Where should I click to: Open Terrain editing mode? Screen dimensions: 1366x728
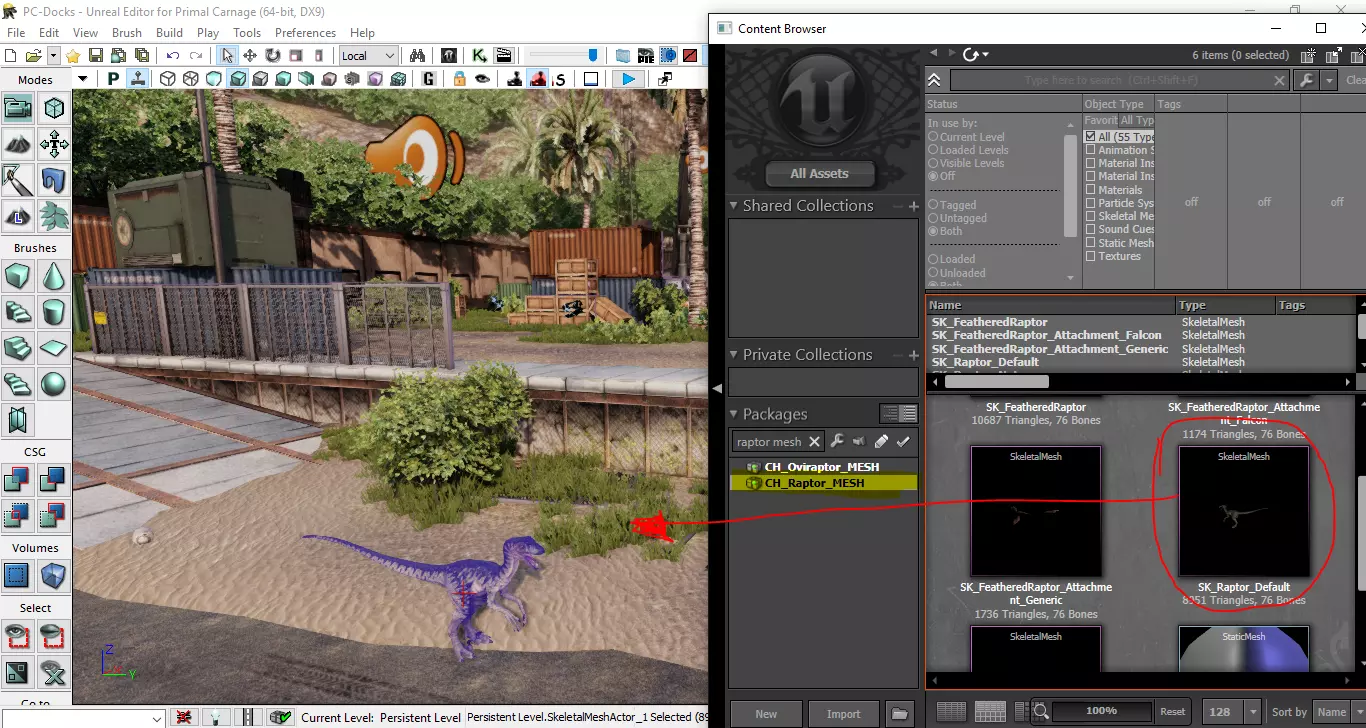tap(18, 144)
